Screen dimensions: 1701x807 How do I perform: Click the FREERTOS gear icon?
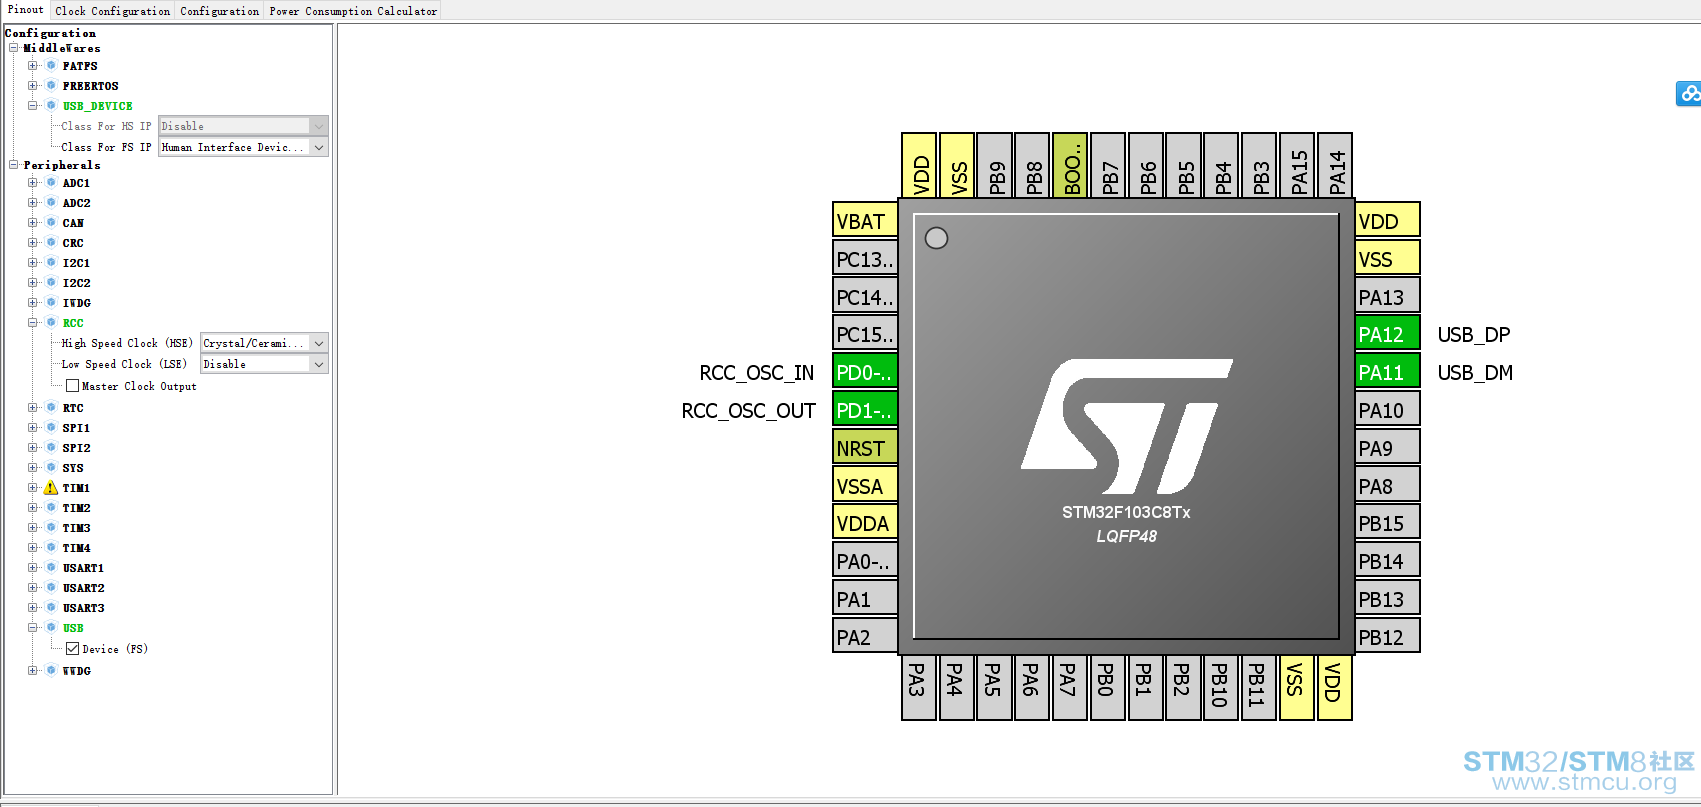pos(51,86)
